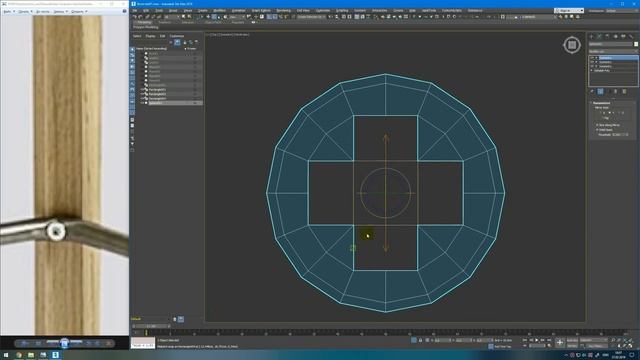Activate Select and Move tool

pos(208,17)
